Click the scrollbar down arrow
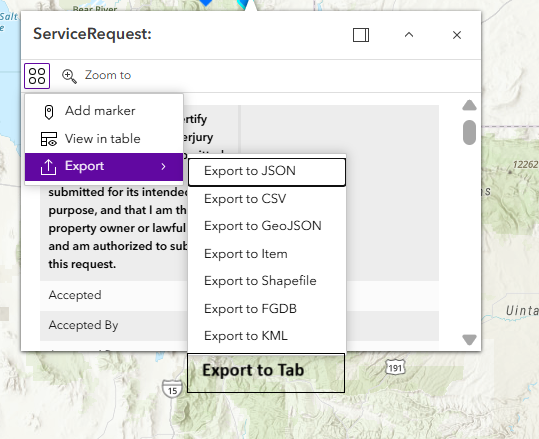 pyautogui.click(x=469, y=340)
